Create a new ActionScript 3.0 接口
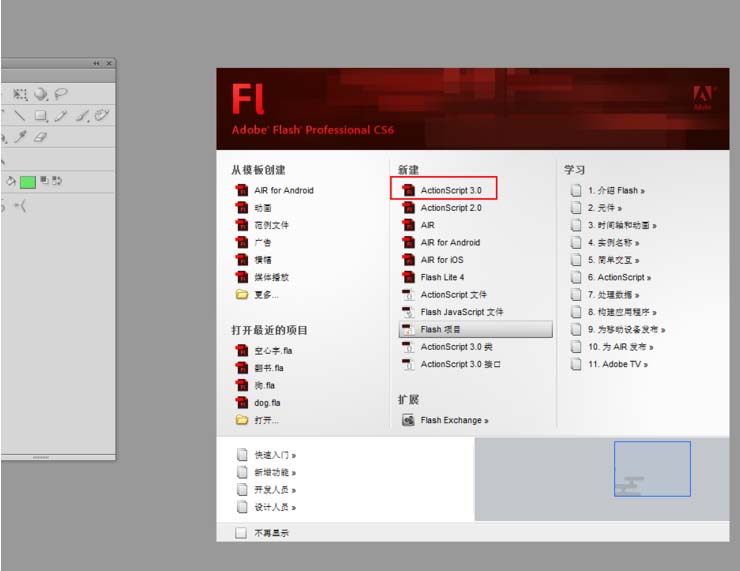Image resolution: width=740 pixels, height=571 pixels. click(451, 364)
